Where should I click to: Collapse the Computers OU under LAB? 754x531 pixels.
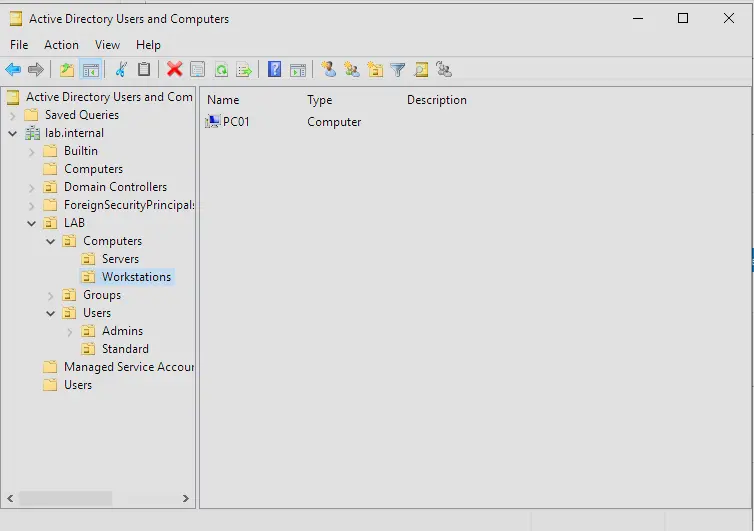[x=50, y=241]
